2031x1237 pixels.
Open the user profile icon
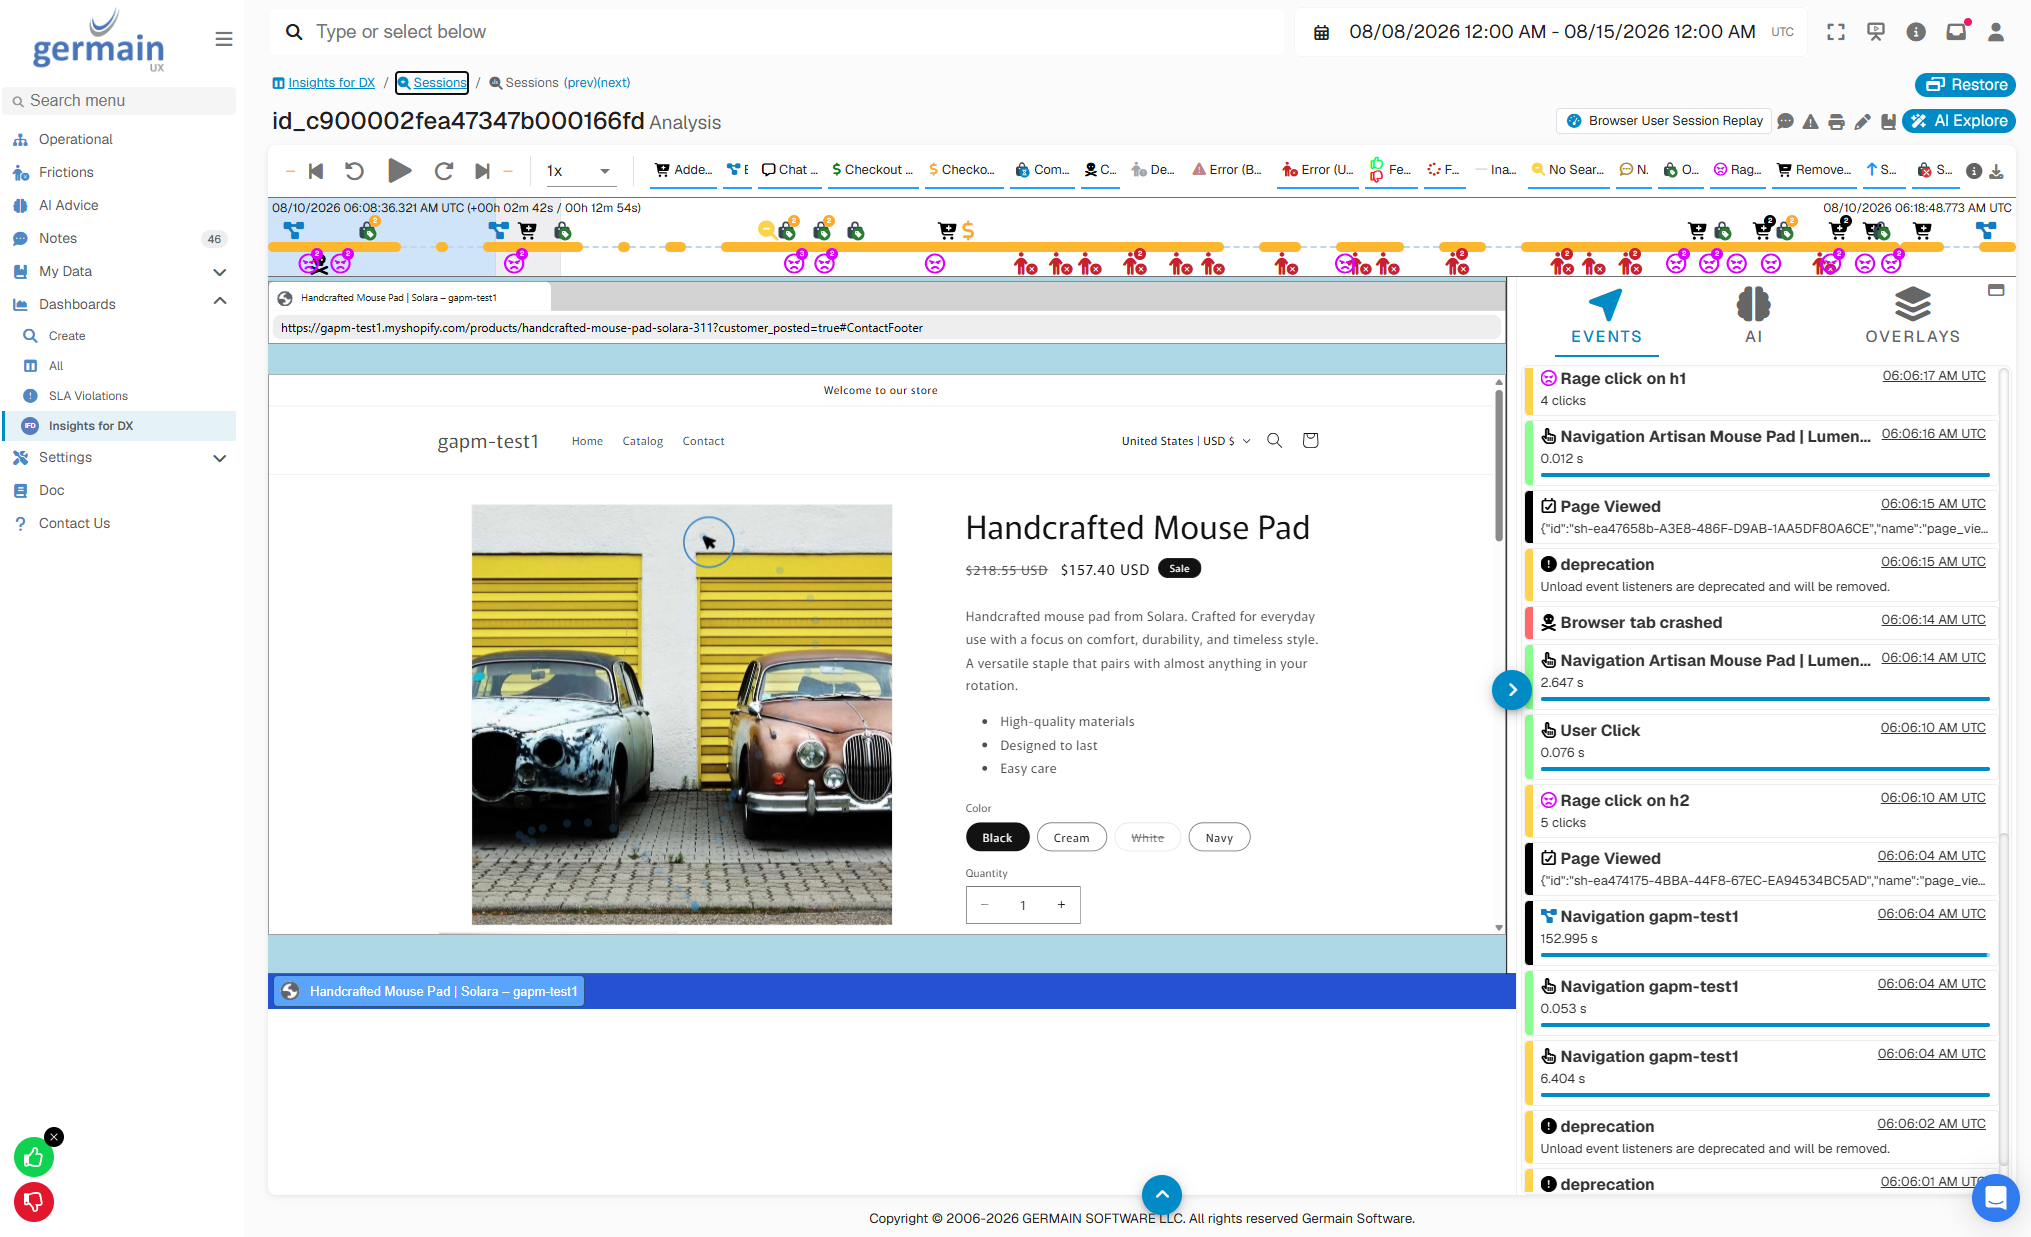coord(1996,32)
